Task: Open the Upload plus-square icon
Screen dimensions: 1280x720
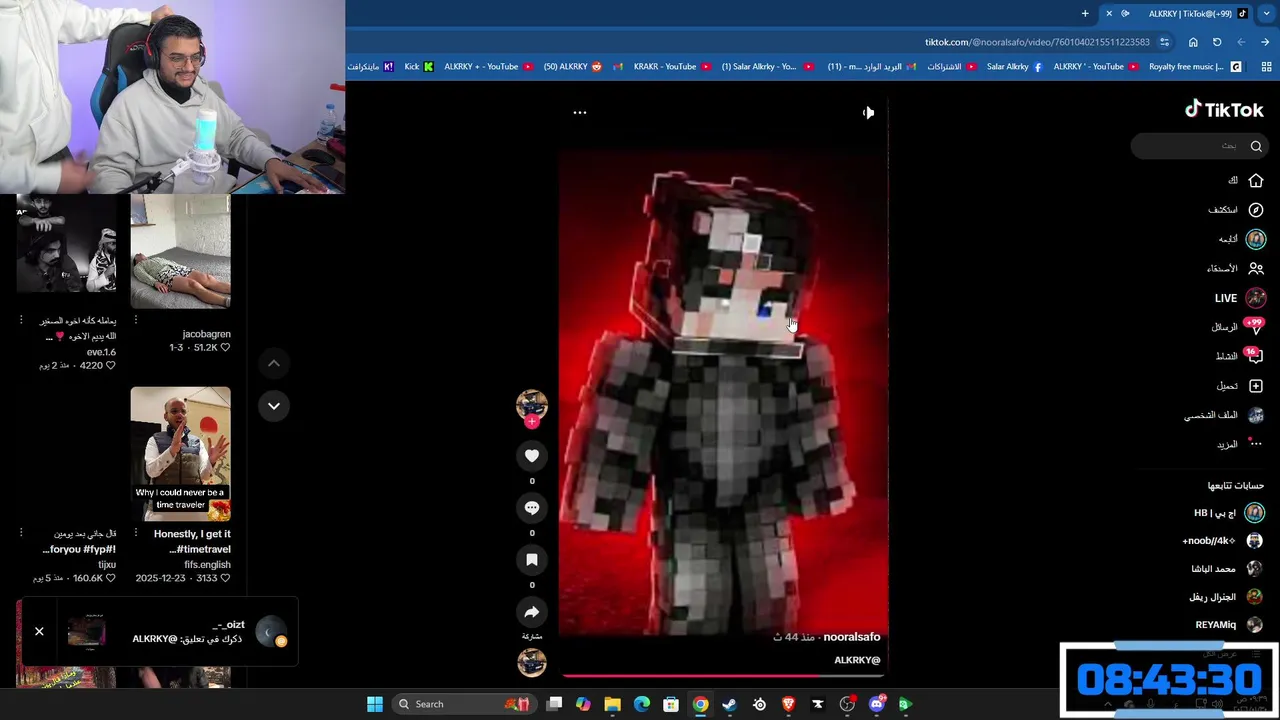Action: [1256, 386]
